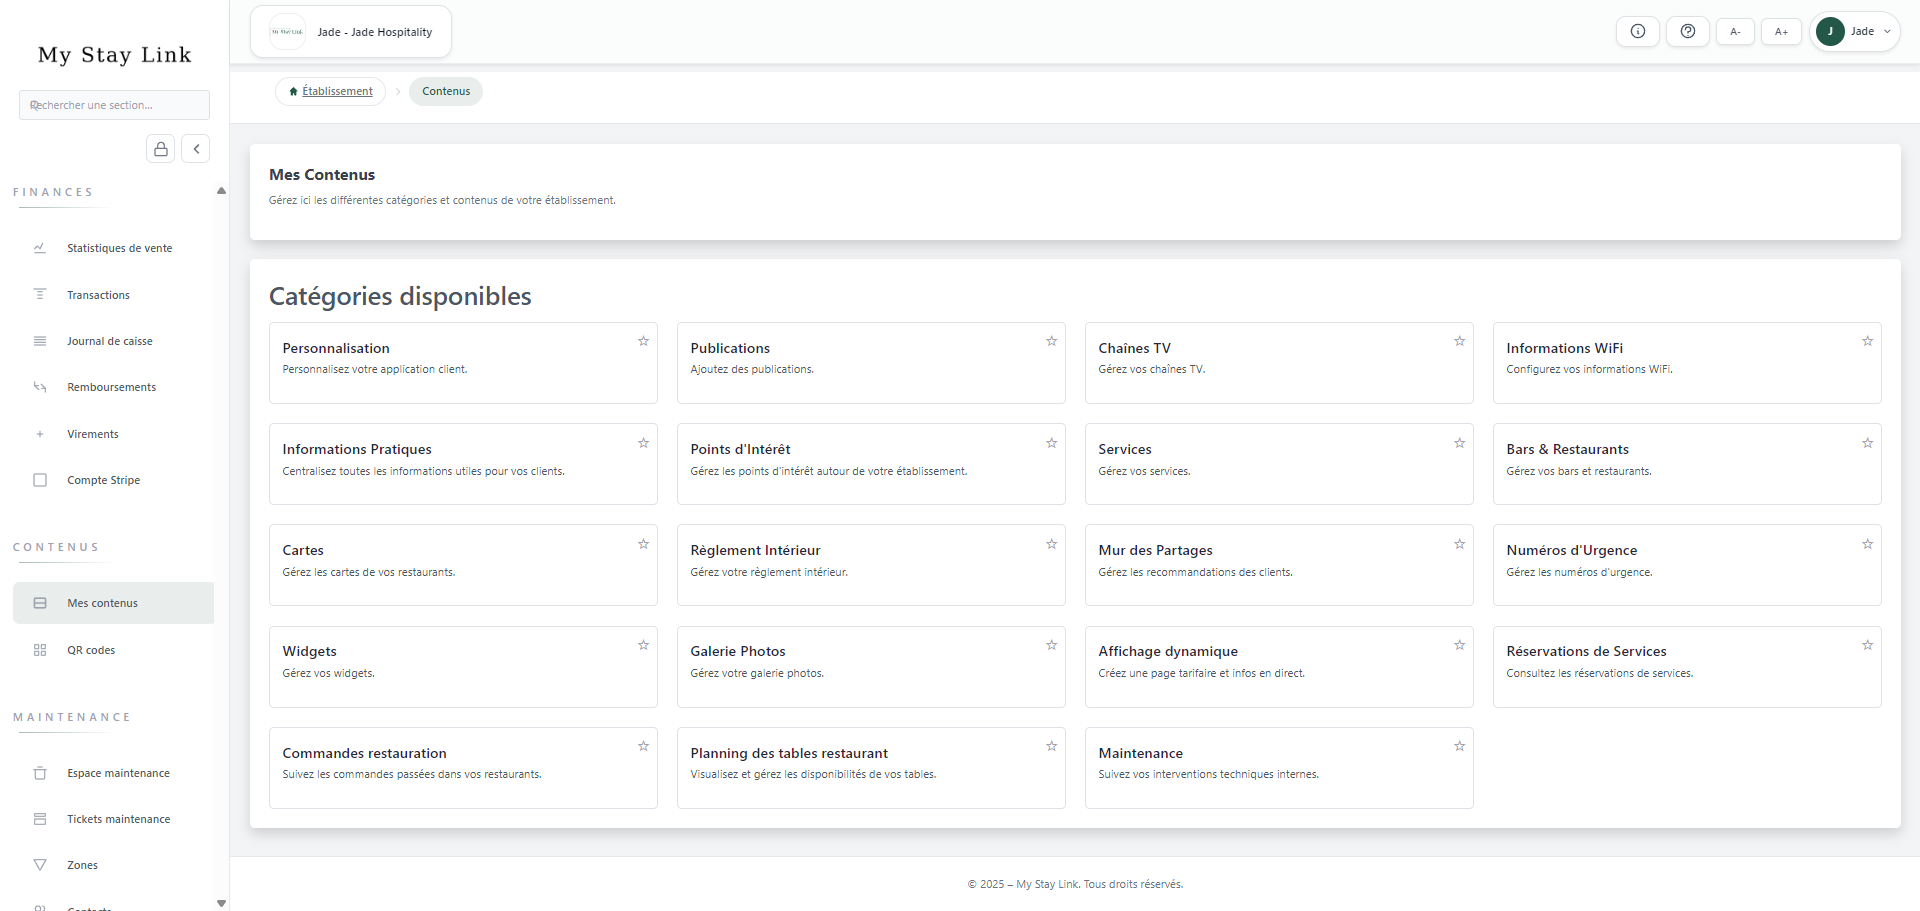1920x911 pixels.
Task: Select the Statistiques de vente chart icon
Action: point(39,247)
